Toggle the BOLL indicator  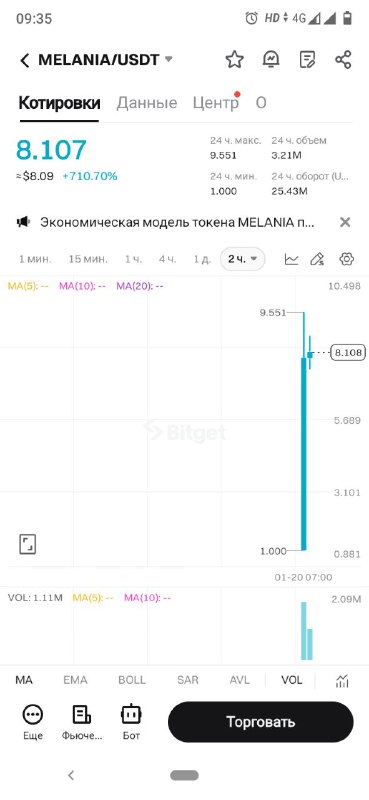(x=132, y=680)
